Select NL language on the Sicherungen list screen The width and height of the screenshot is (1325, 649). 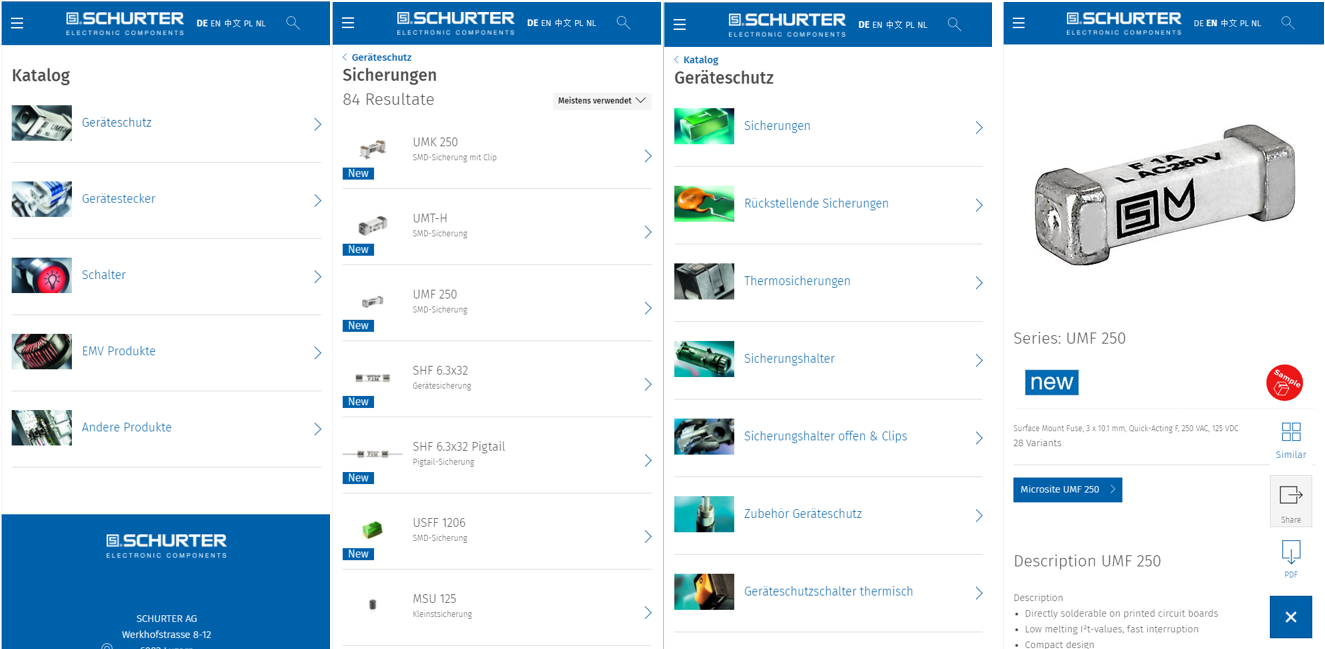click(592, 23)
